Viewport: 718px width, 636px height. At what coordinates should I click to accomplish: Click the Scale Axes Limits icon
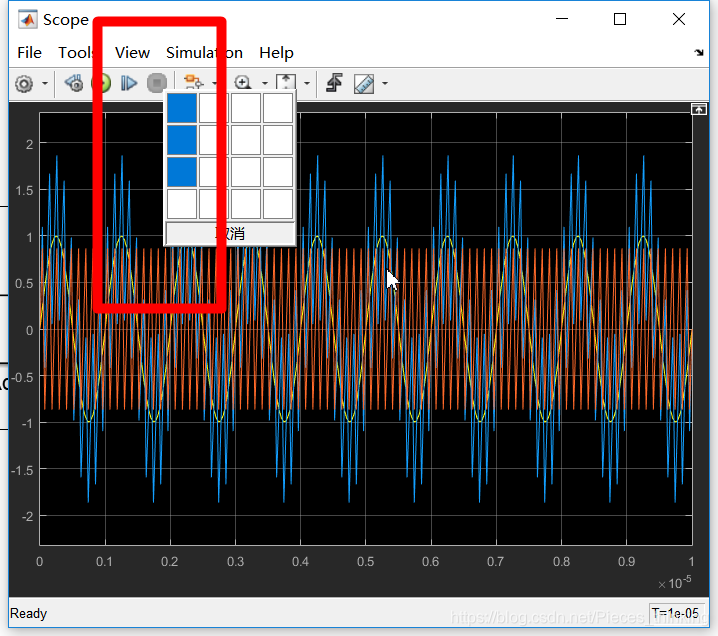[x=286, y=82]
